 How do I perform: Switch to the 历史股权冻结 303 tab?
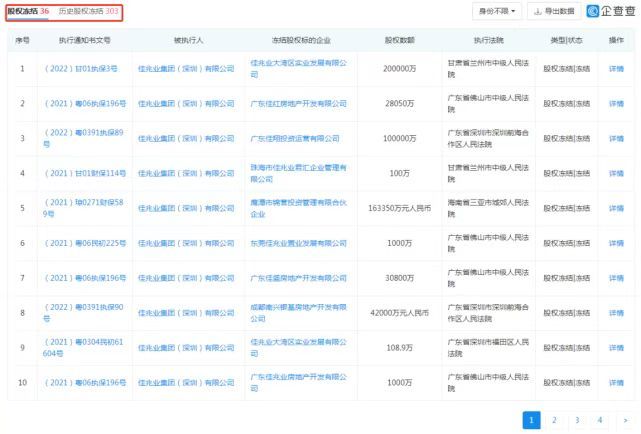[x=88, y=11]
